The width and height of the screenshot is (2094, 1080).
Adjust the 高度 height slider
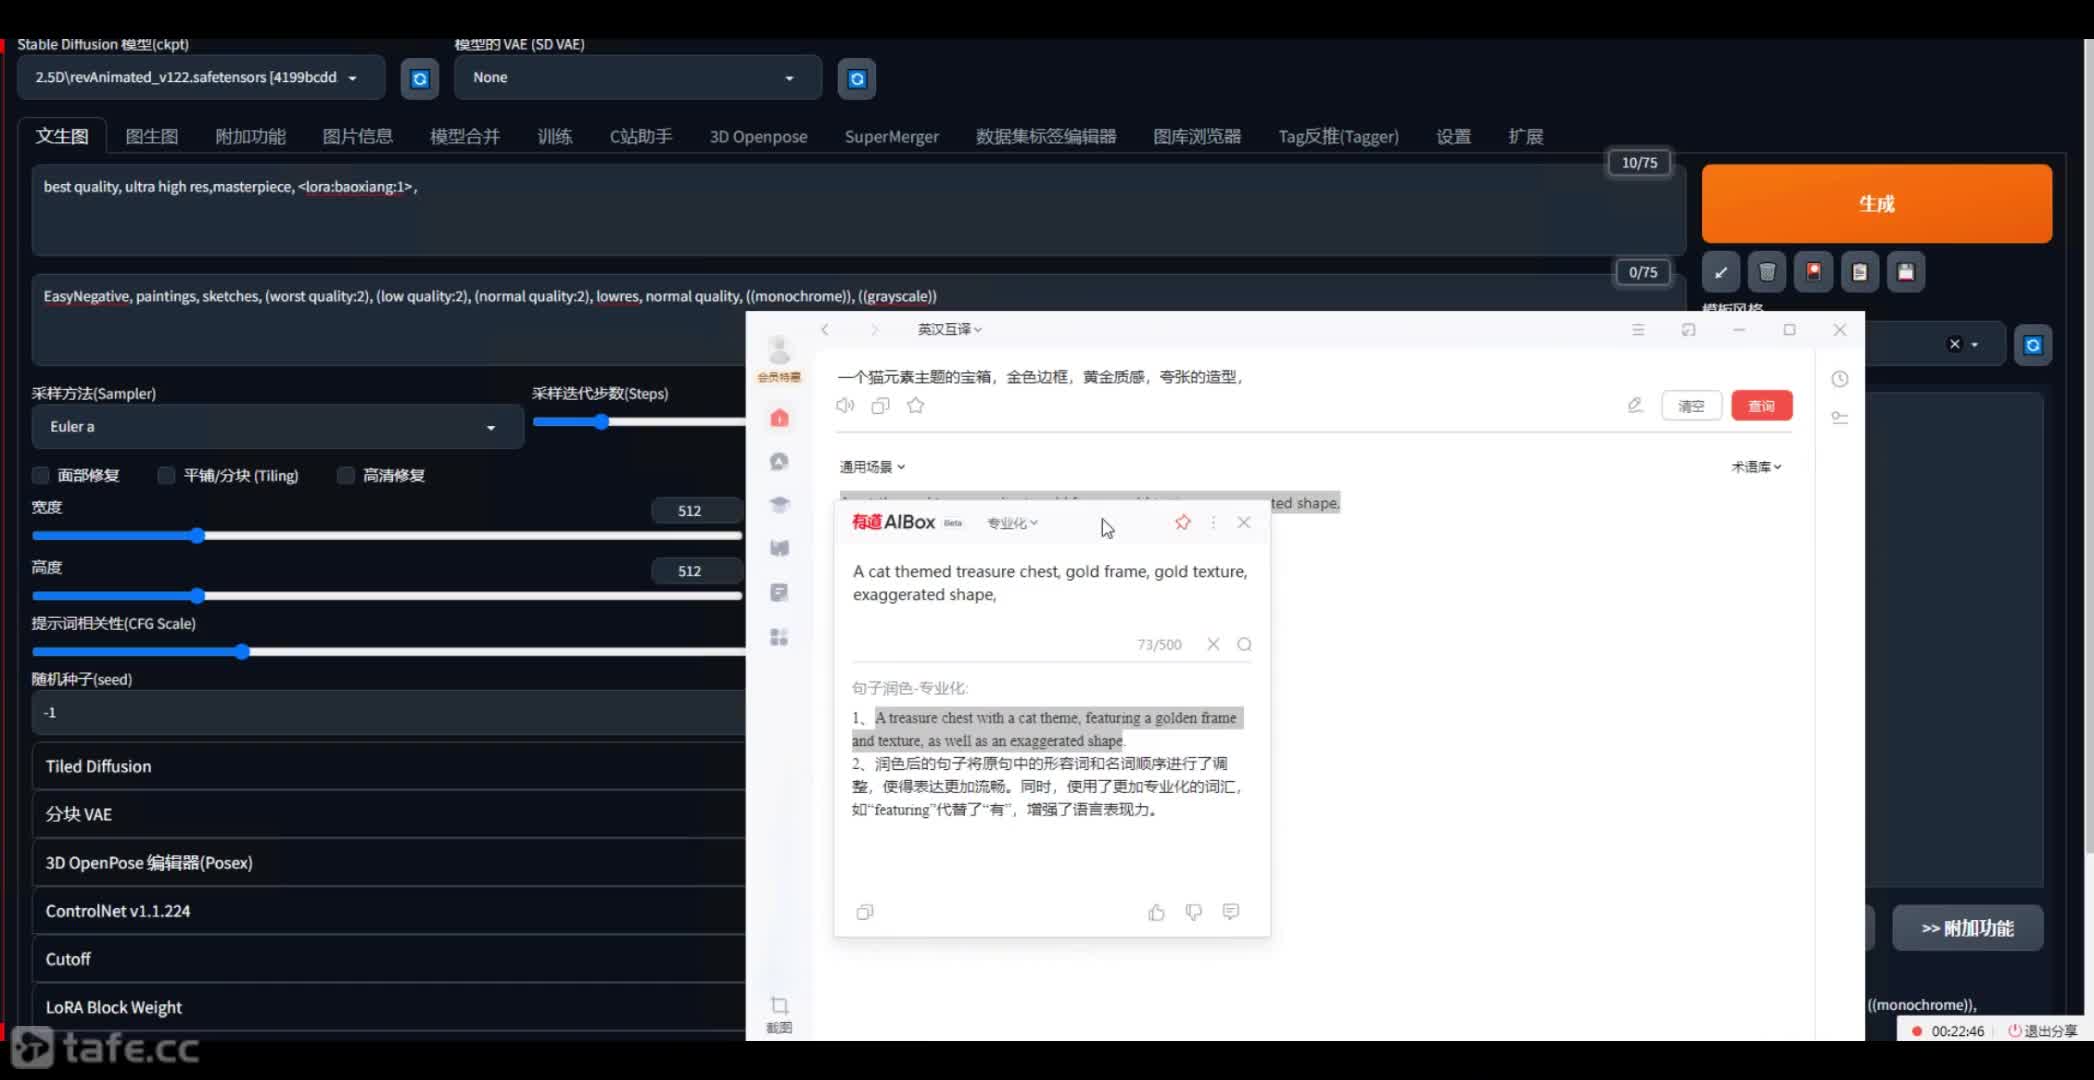pyautogui.click(x=387, y=596)
